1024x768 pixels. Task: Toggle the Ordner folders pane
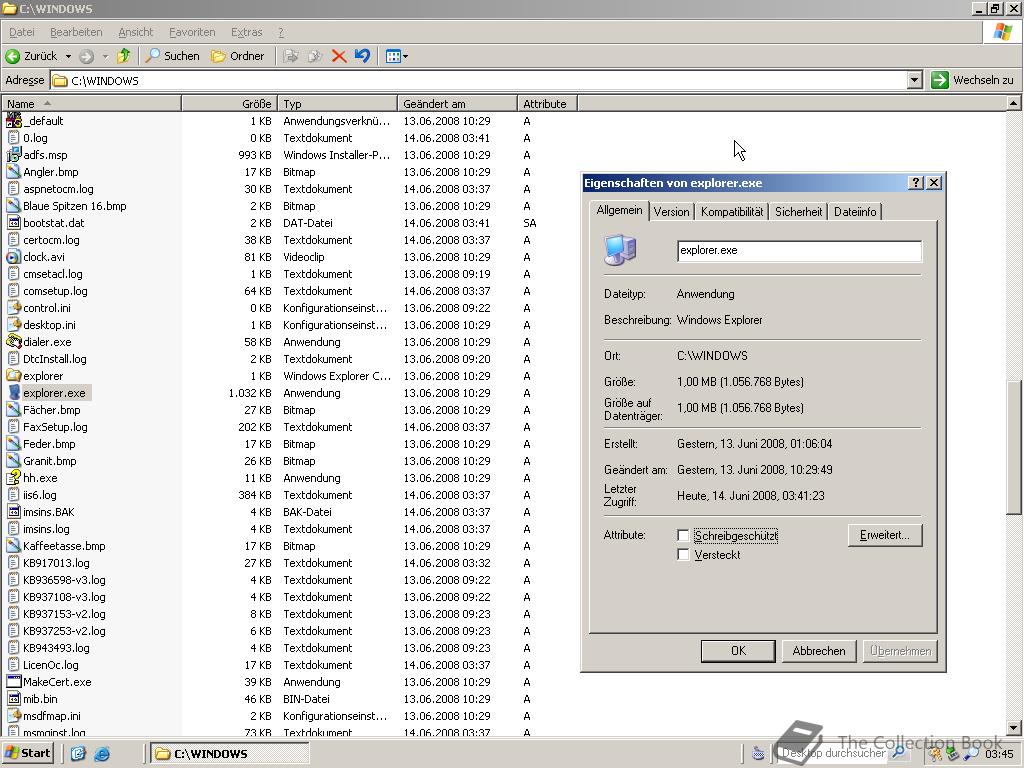pos(238,56)
